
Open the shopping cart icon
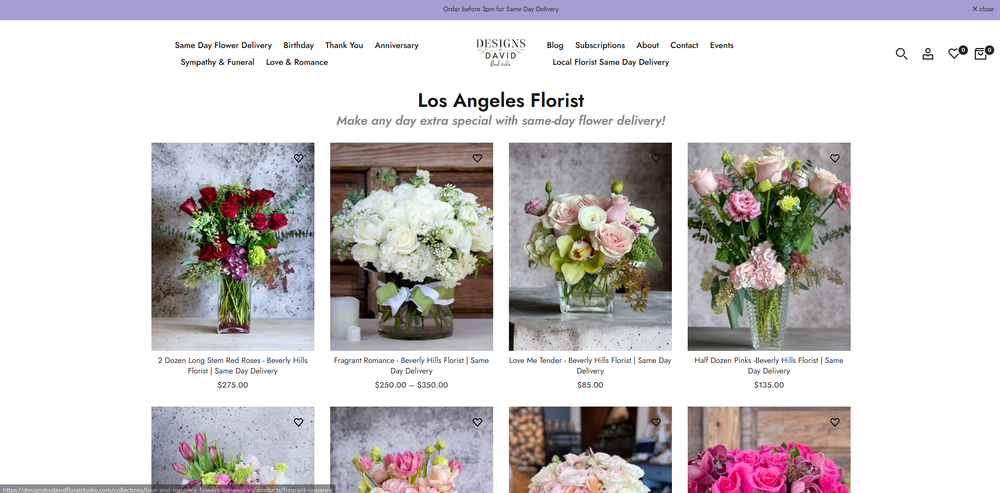click(x=983, y=53)
